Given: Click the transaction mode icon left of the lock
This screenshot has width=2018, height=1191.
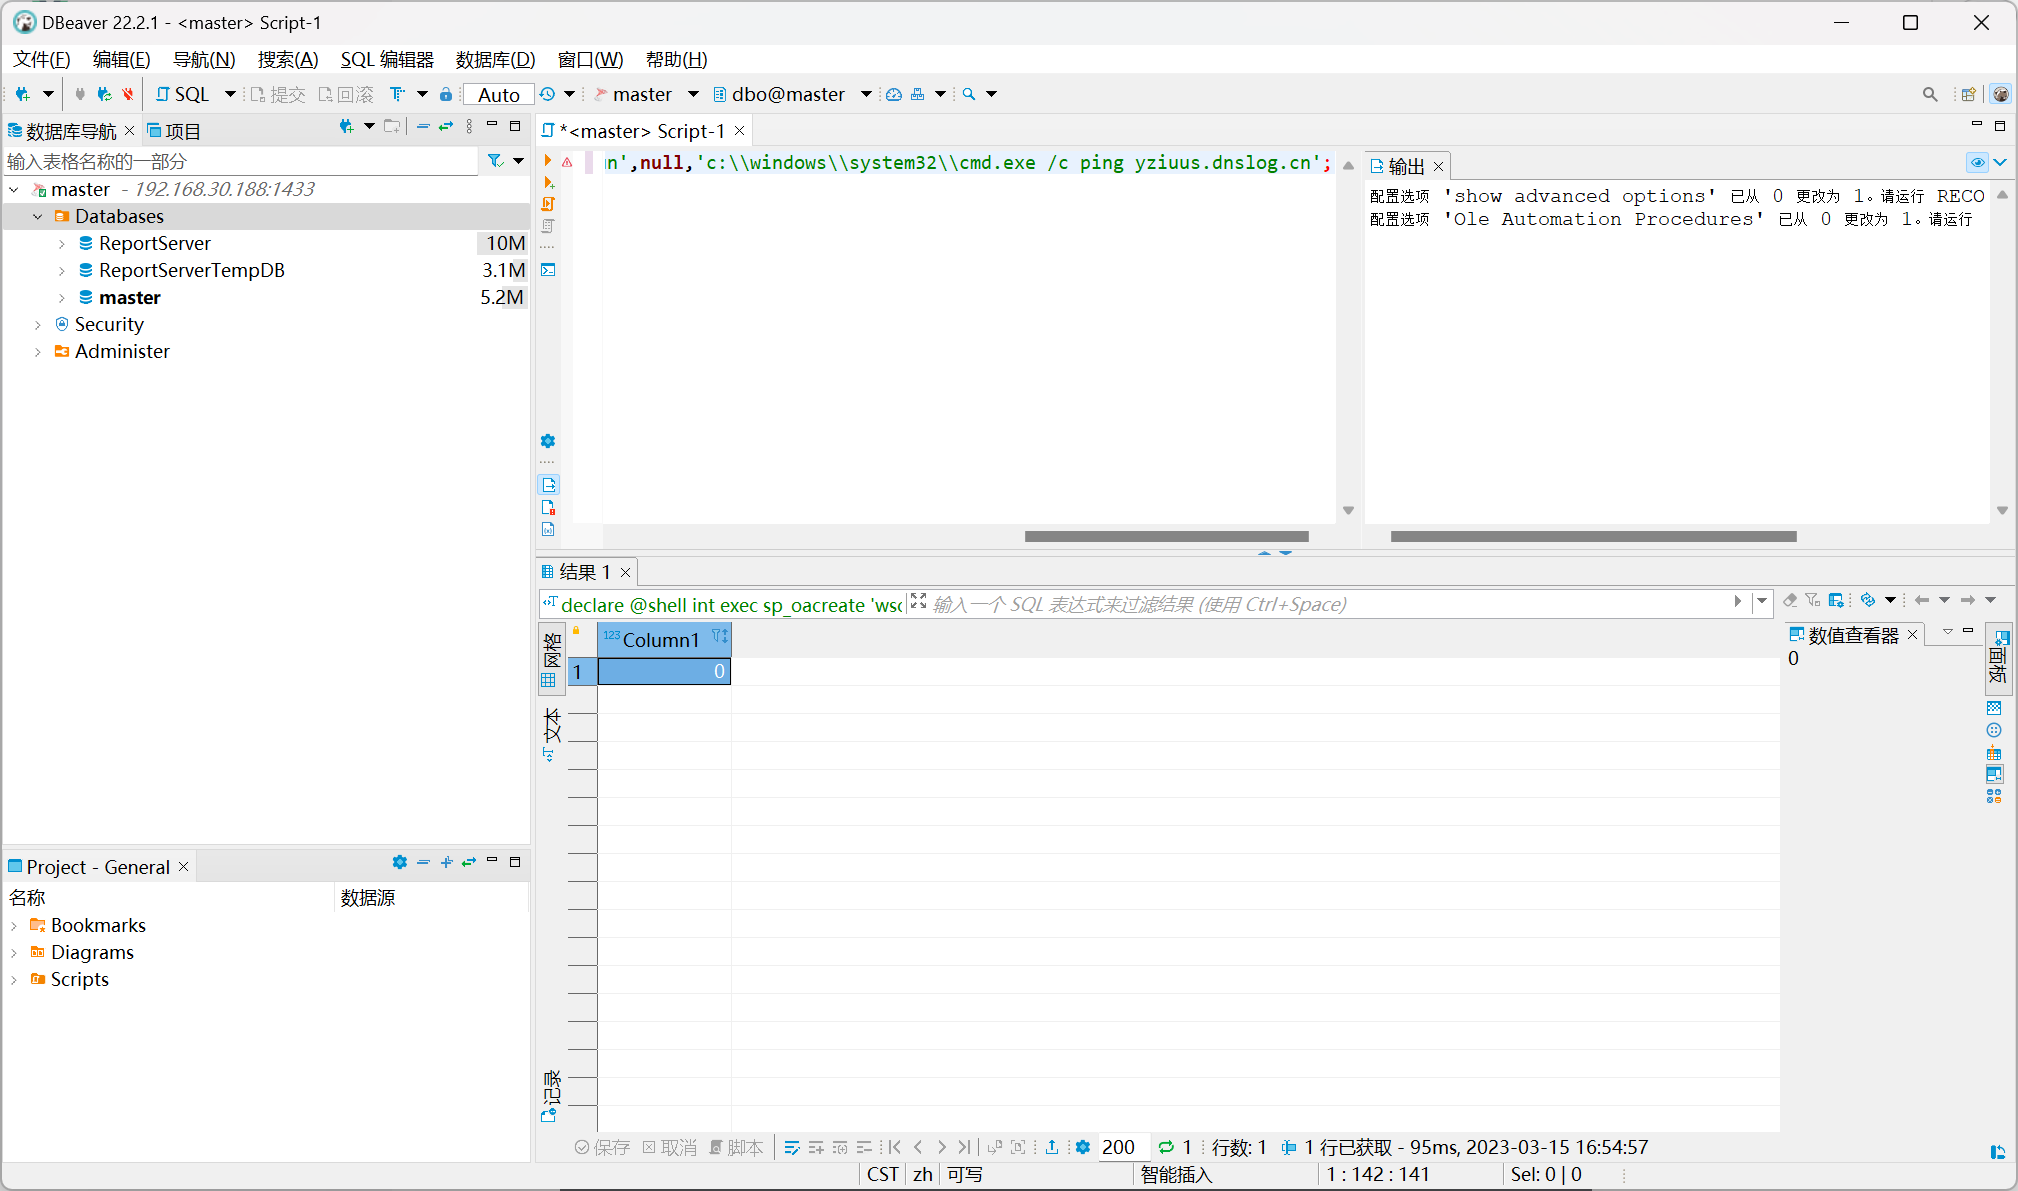Looking at the screenshot, I should (398, 94).
